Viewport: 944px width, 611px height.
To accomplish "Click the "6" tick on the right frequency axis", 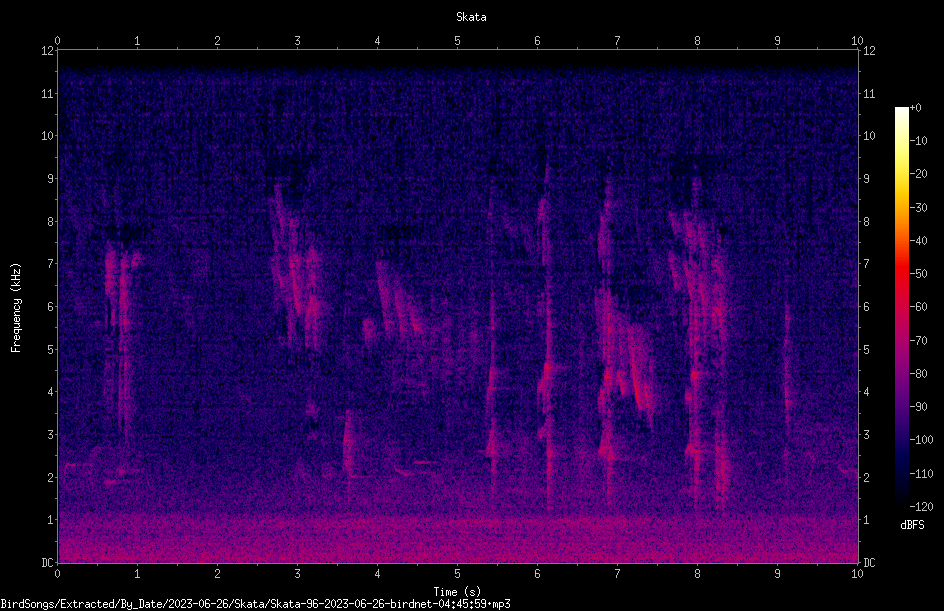I will (866, 306).
